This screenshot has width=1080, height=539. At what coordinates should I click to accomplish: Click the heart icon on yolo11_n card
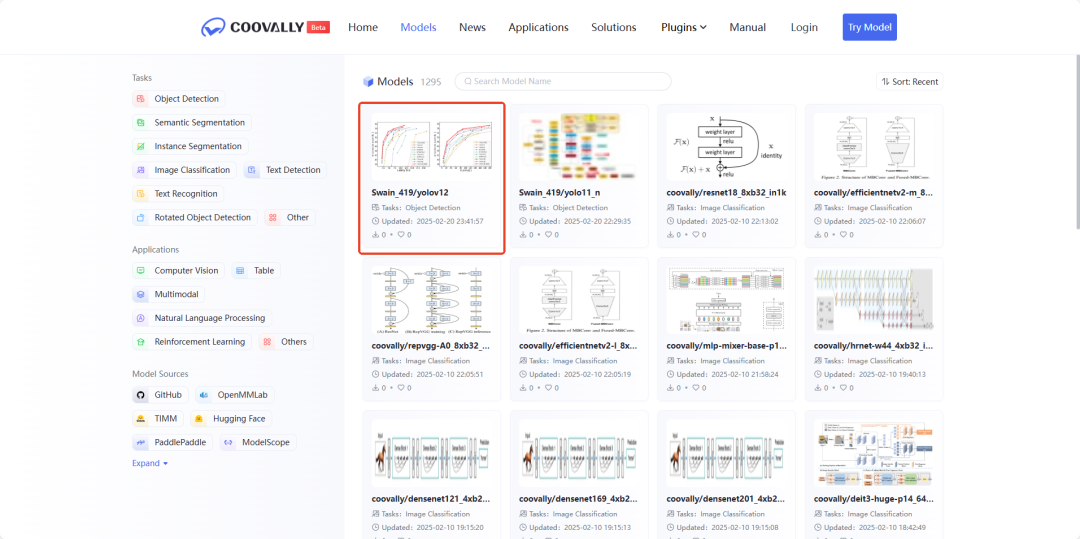pyautogui.click(x=548, y=235)
